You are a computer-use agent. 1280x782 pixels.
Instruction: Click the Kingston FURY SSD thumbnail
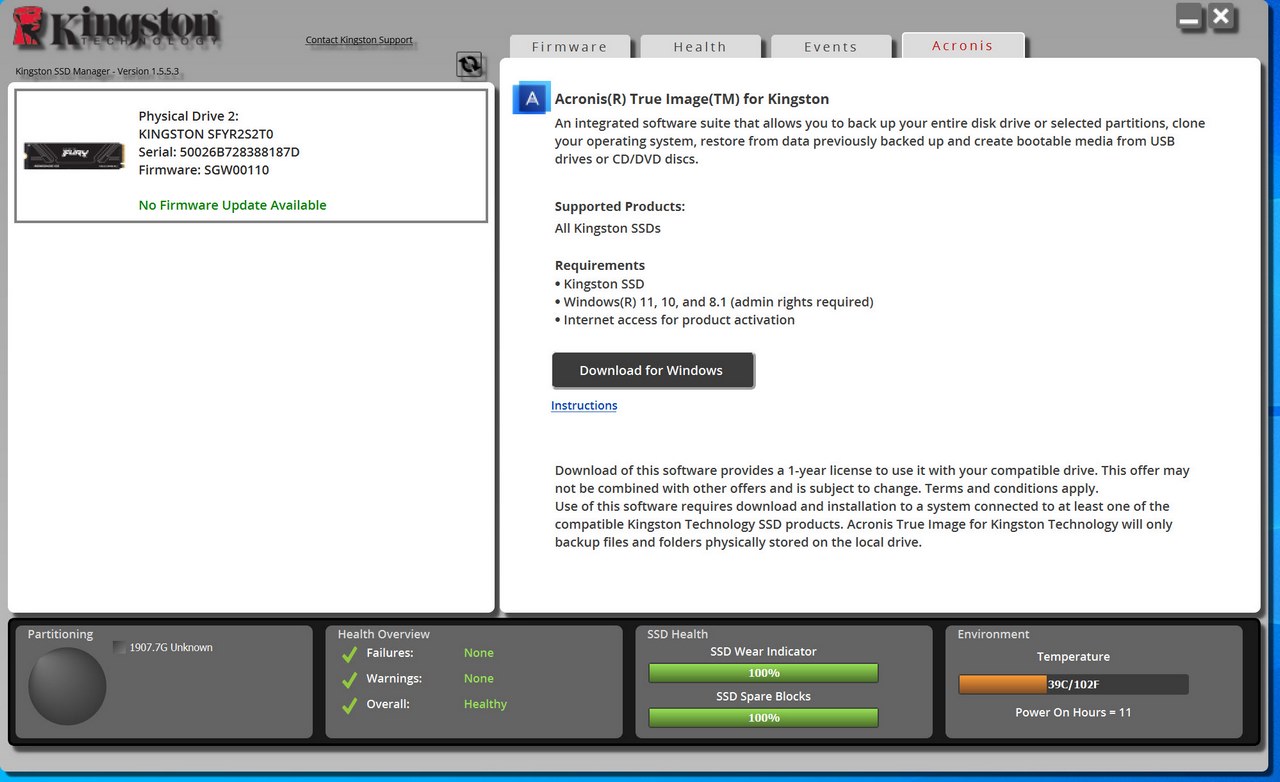pyautogui.click(x=74, y=155)
